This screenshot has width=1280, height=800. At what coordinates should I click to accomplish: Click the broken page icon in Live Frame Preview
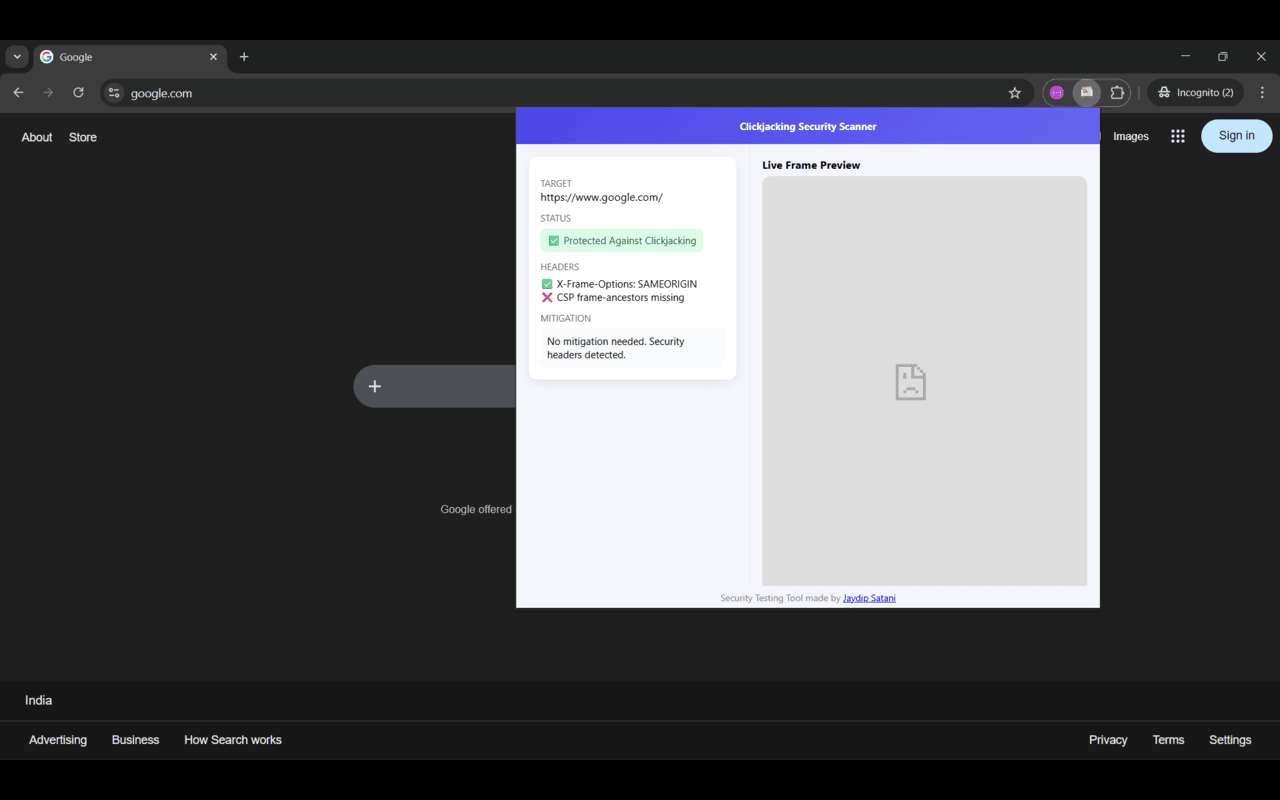coord(910,382)
